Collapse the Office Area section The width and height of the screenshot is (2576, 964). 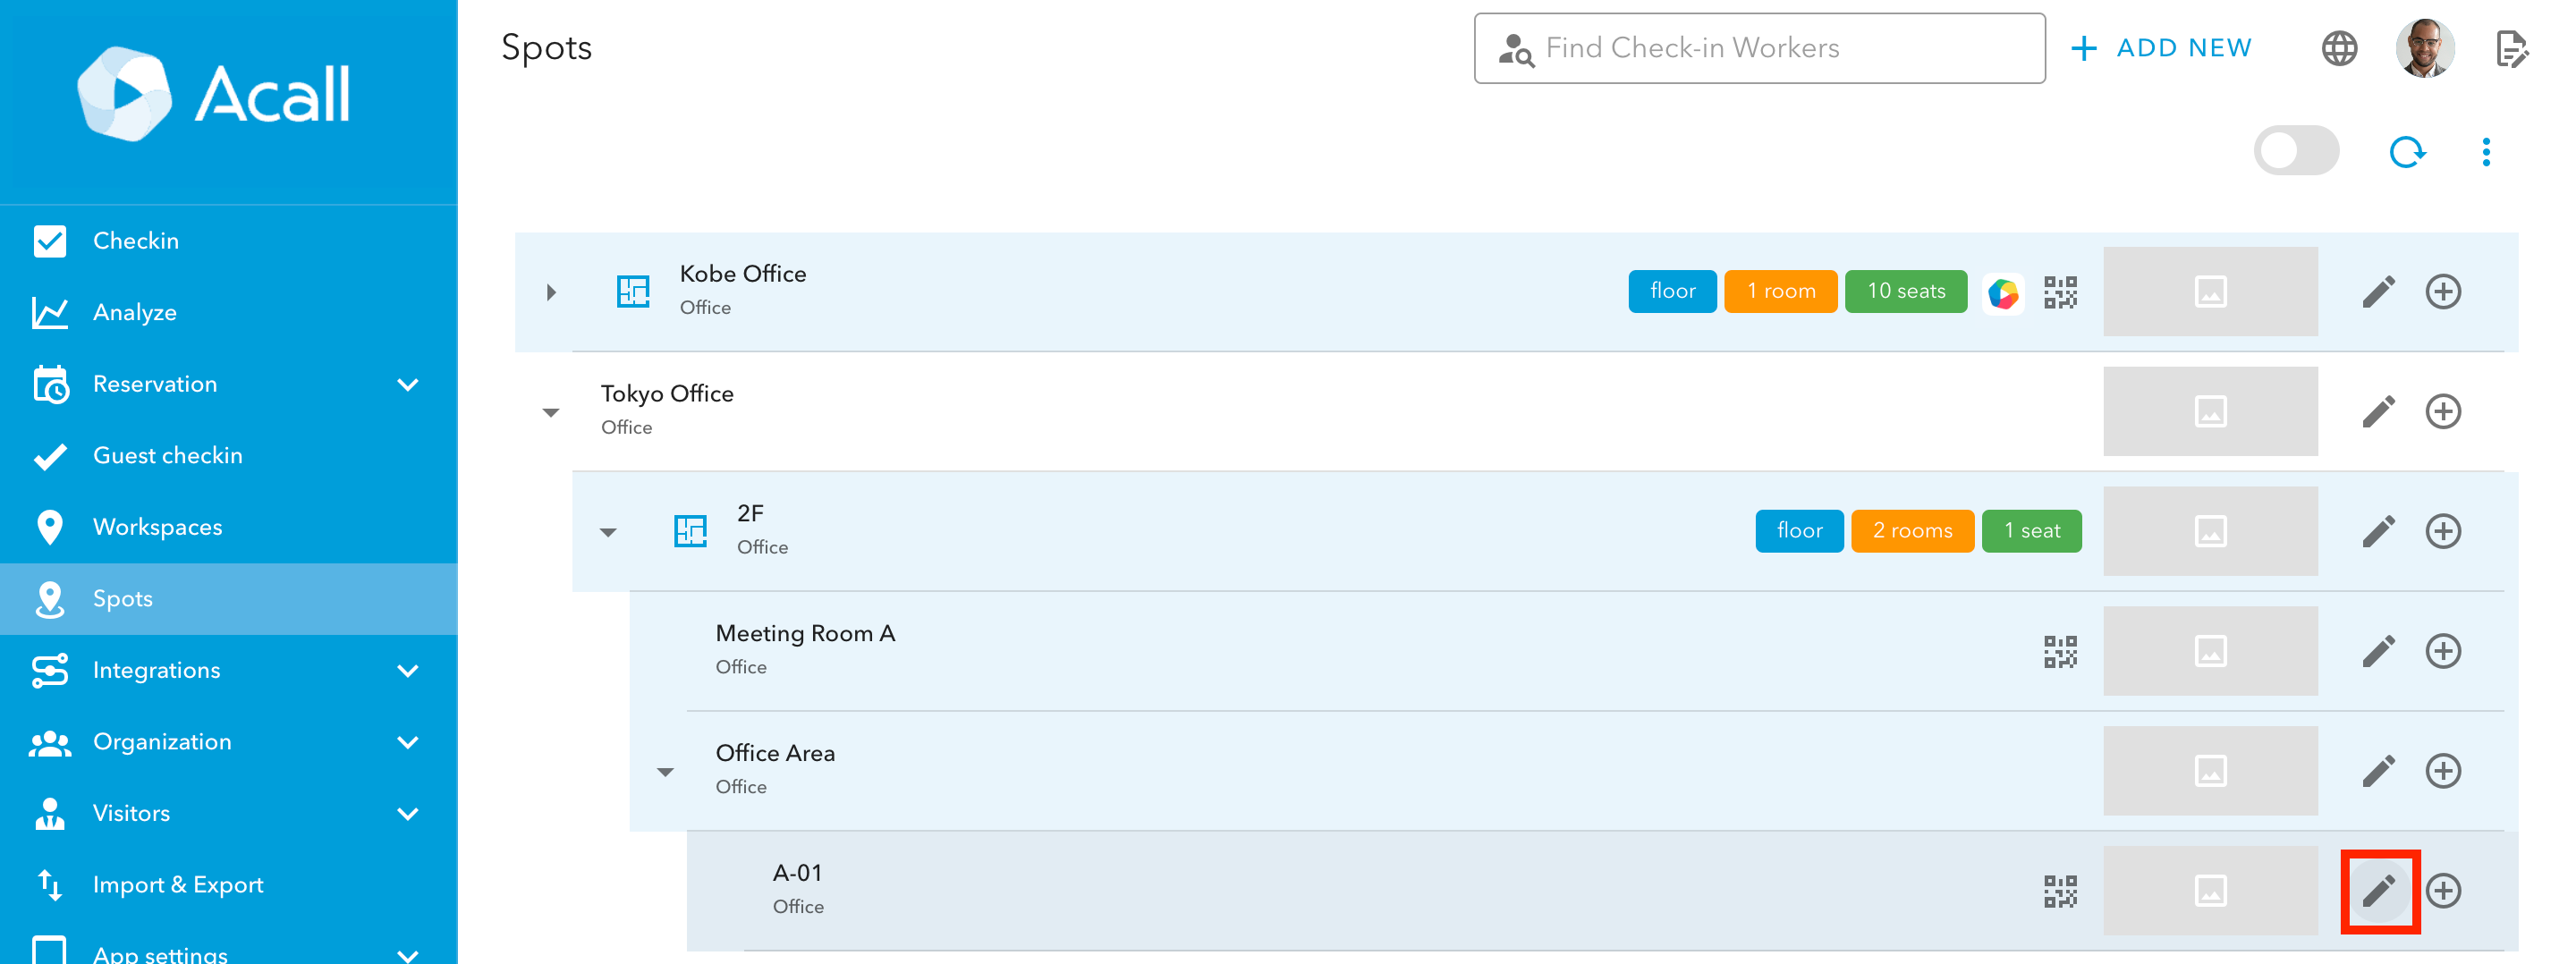[x=665, y=771]
